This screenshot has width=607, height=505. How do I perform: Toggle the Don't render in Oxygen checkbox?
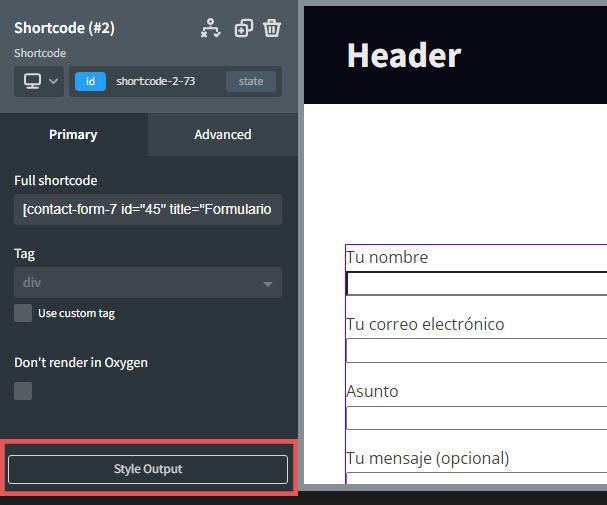tap(23, 391)
